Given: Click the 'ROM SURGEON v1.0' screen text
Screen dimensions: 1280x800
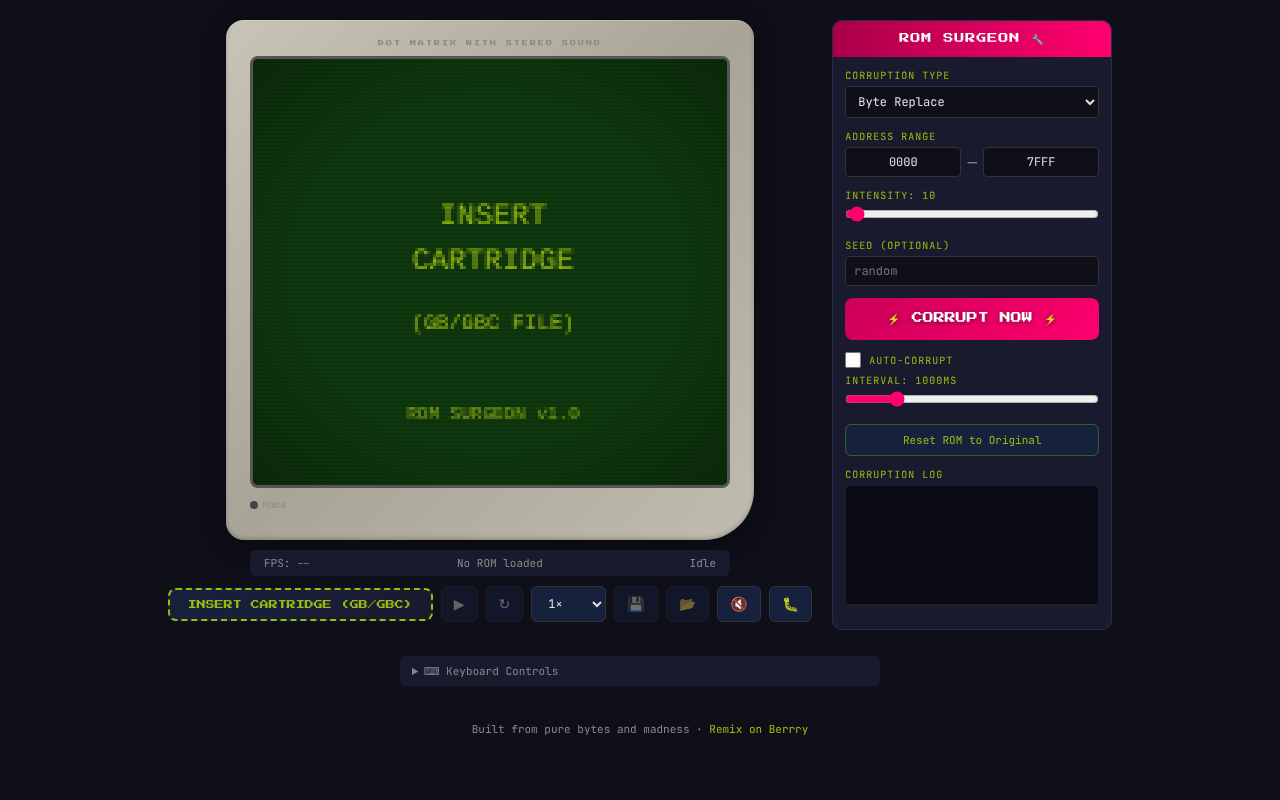Looking at the screenshot, I should (493, 413).
